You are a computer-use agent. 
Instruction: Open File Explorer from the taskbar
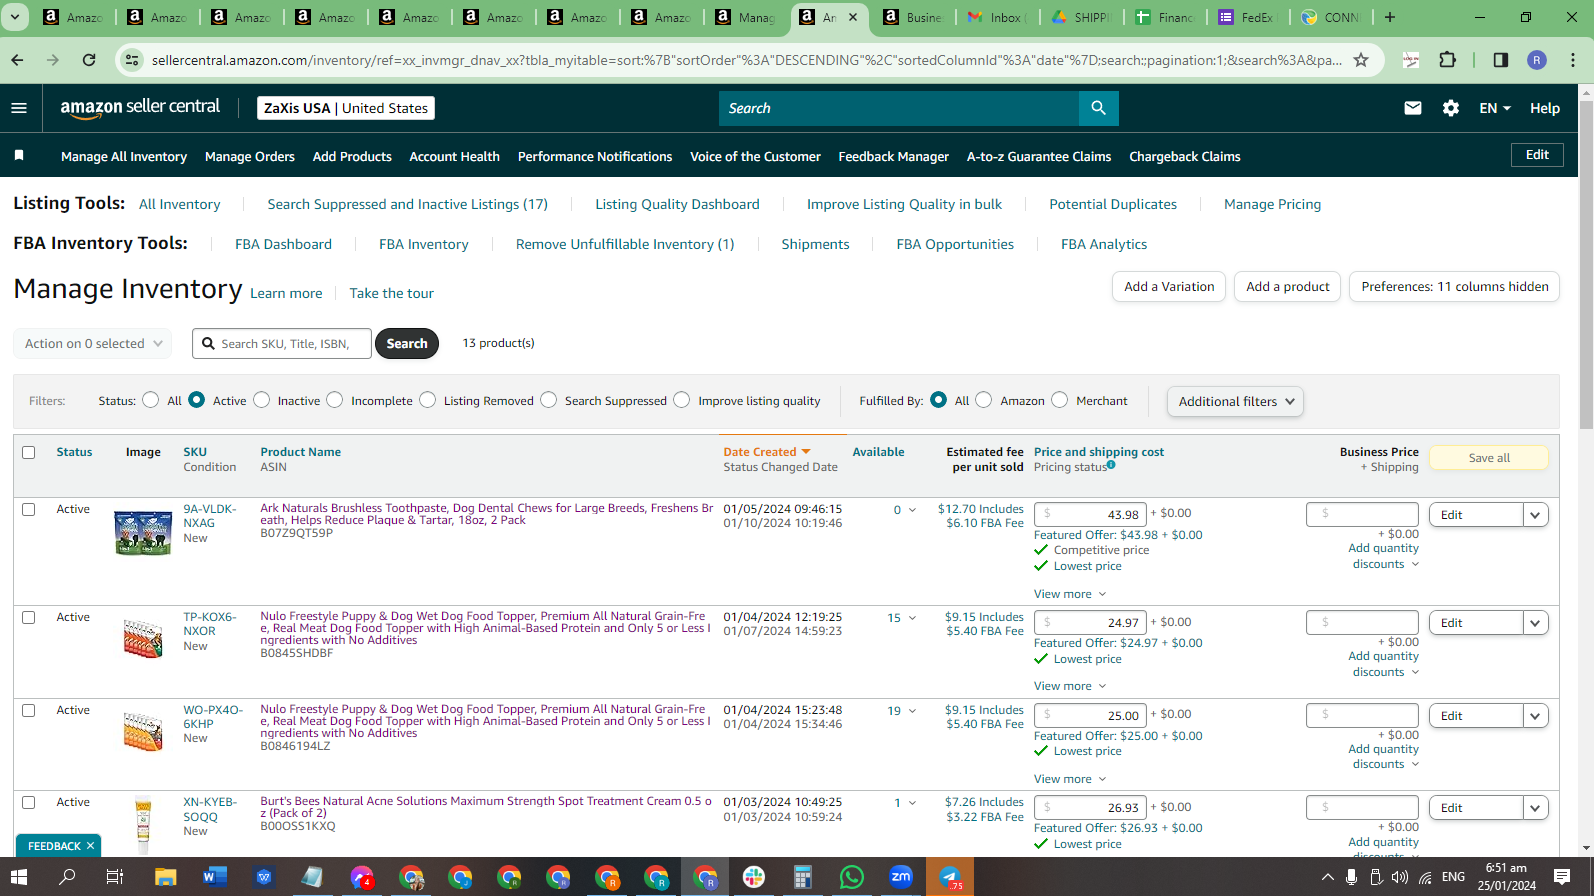tap(165, 877)
